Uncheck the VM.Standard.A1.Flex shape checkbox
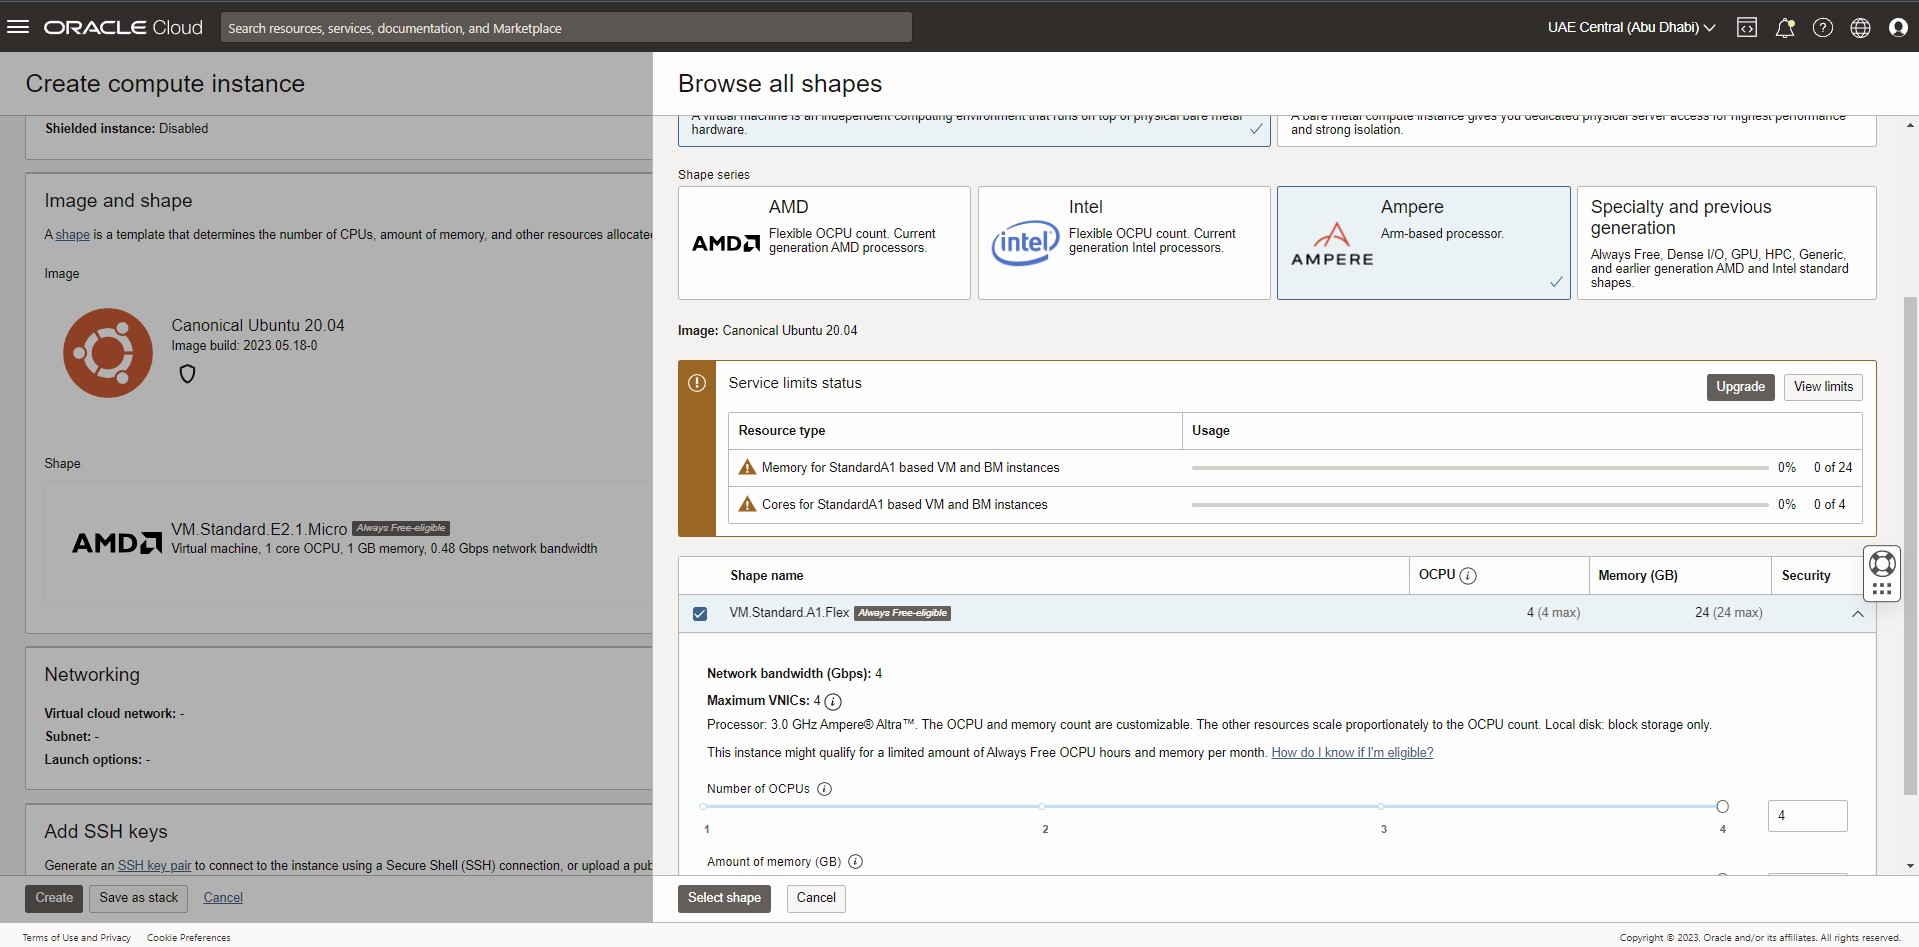This screenshot has width=1919, height=947. pos(699,613)
